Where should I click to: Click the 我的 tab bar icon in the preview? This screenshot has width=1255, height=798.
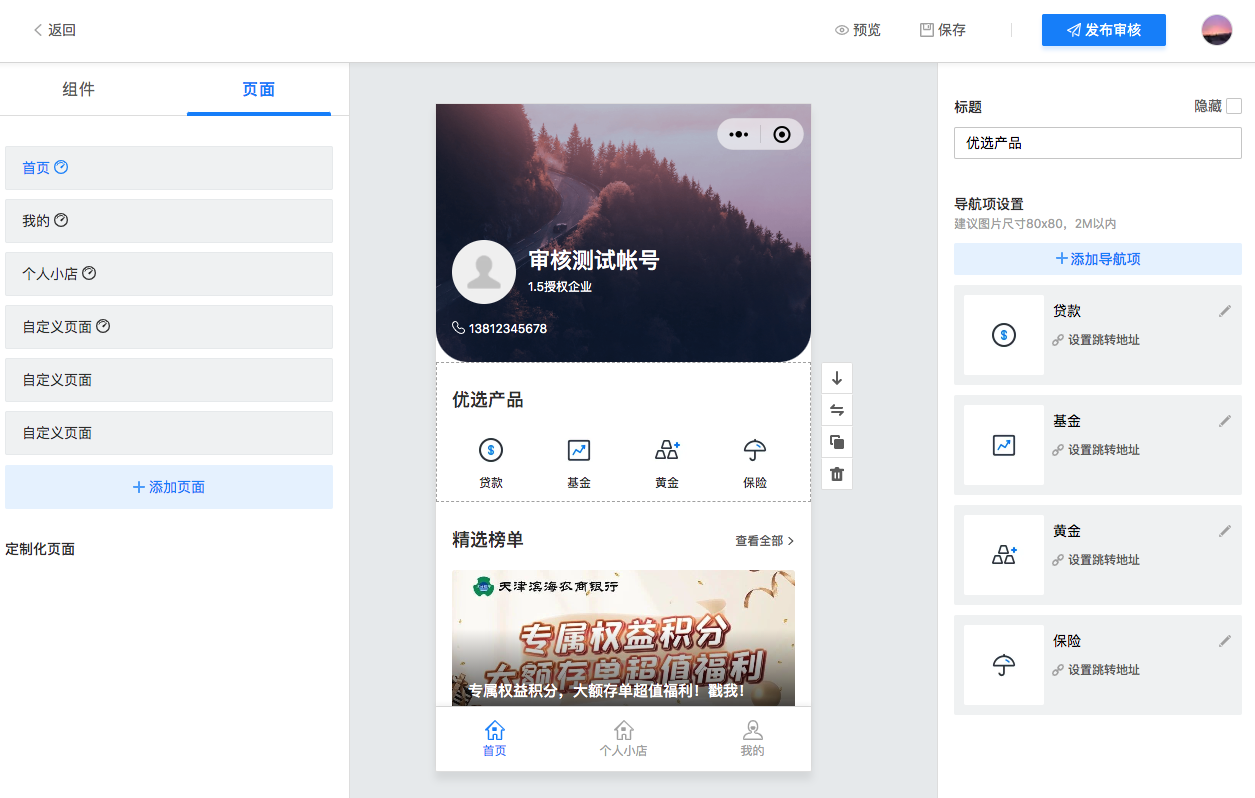753,730
